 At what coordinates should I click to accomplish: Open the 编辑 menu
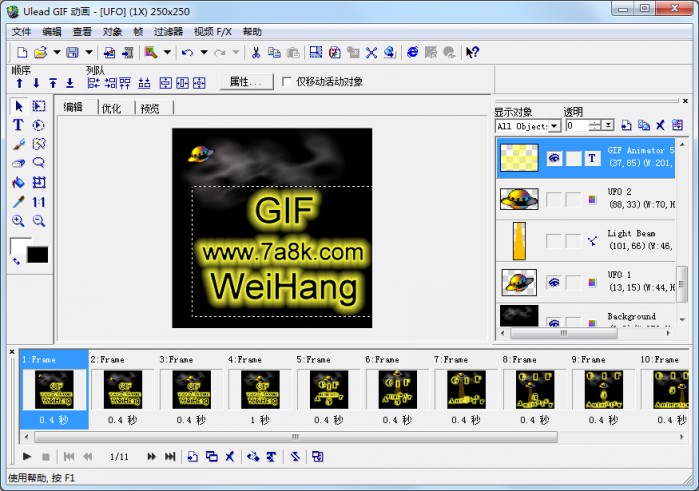pyautogui.click(x=52, y=32)
